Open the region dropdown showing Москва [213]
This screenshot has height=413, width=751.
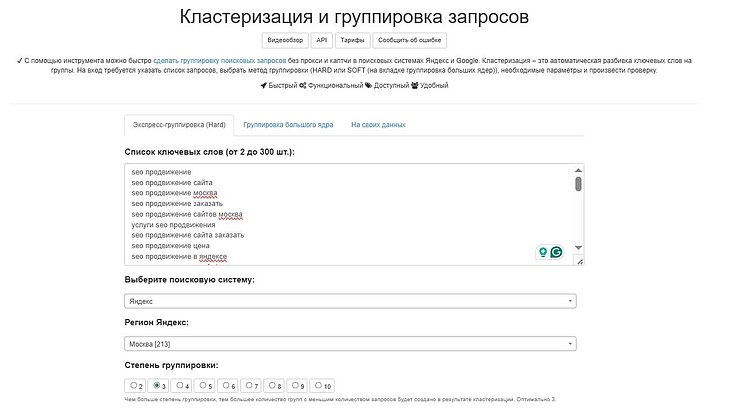350,344
